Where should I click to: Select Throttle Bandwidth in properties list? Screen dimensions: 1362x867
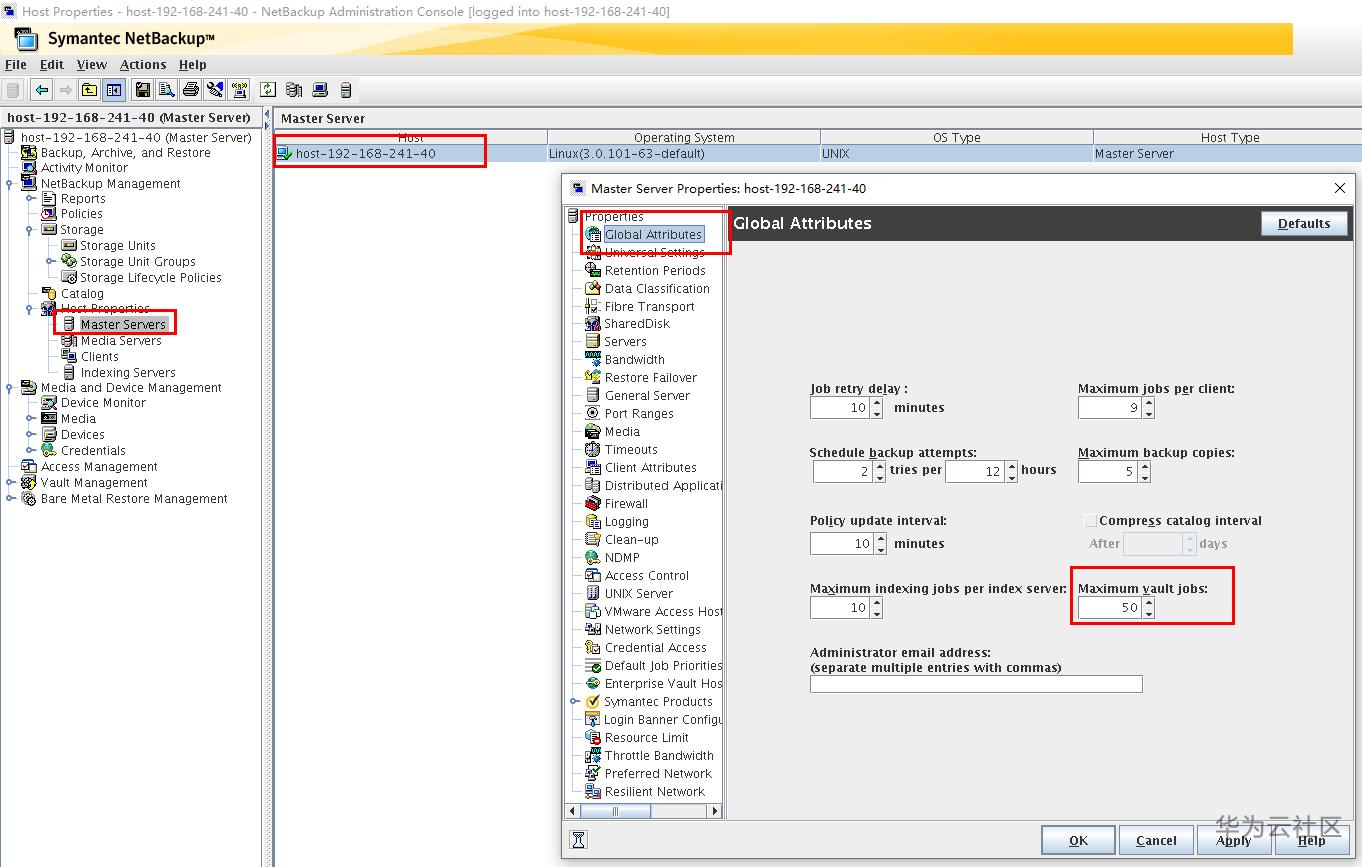[x=659, y=756]
